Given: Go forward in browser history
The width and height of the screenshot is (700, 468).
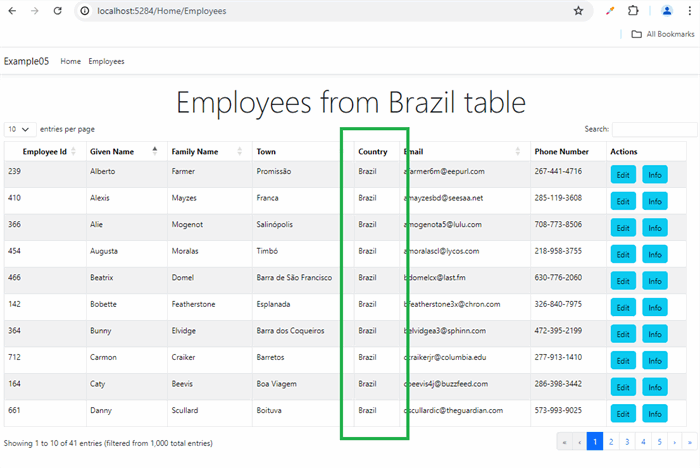Looking at the screenshot, I should [x=34, y=11].
